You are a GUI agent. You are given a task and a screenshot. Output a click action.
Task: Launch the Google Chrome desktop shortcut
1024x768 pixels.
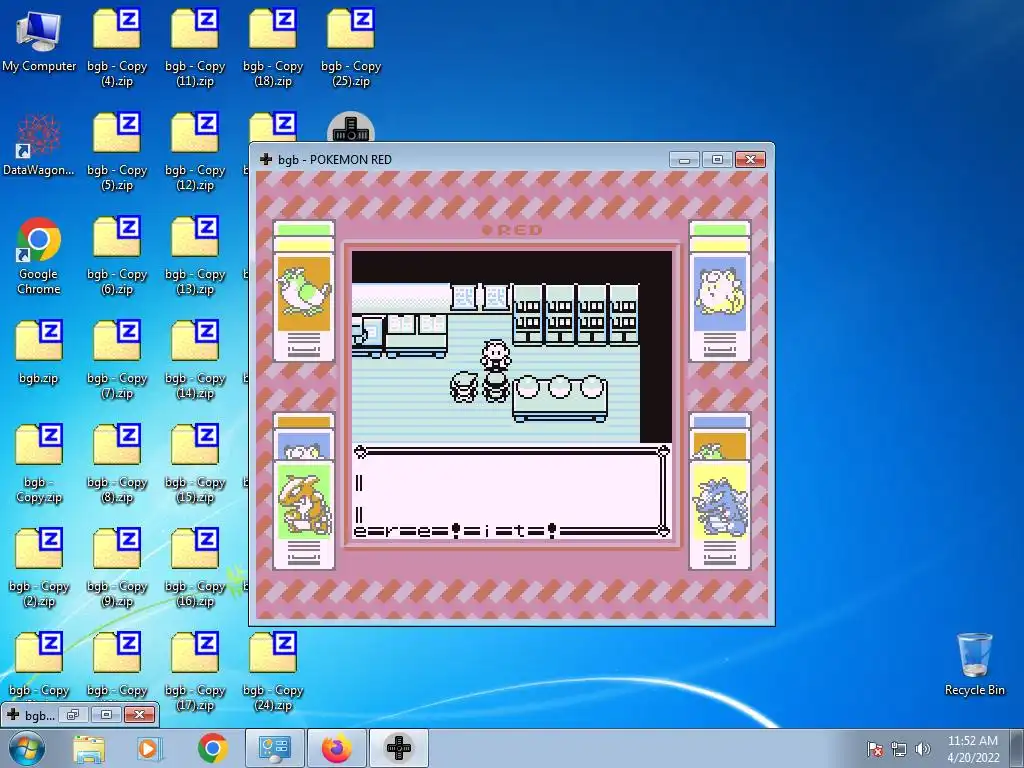(39, 256)
